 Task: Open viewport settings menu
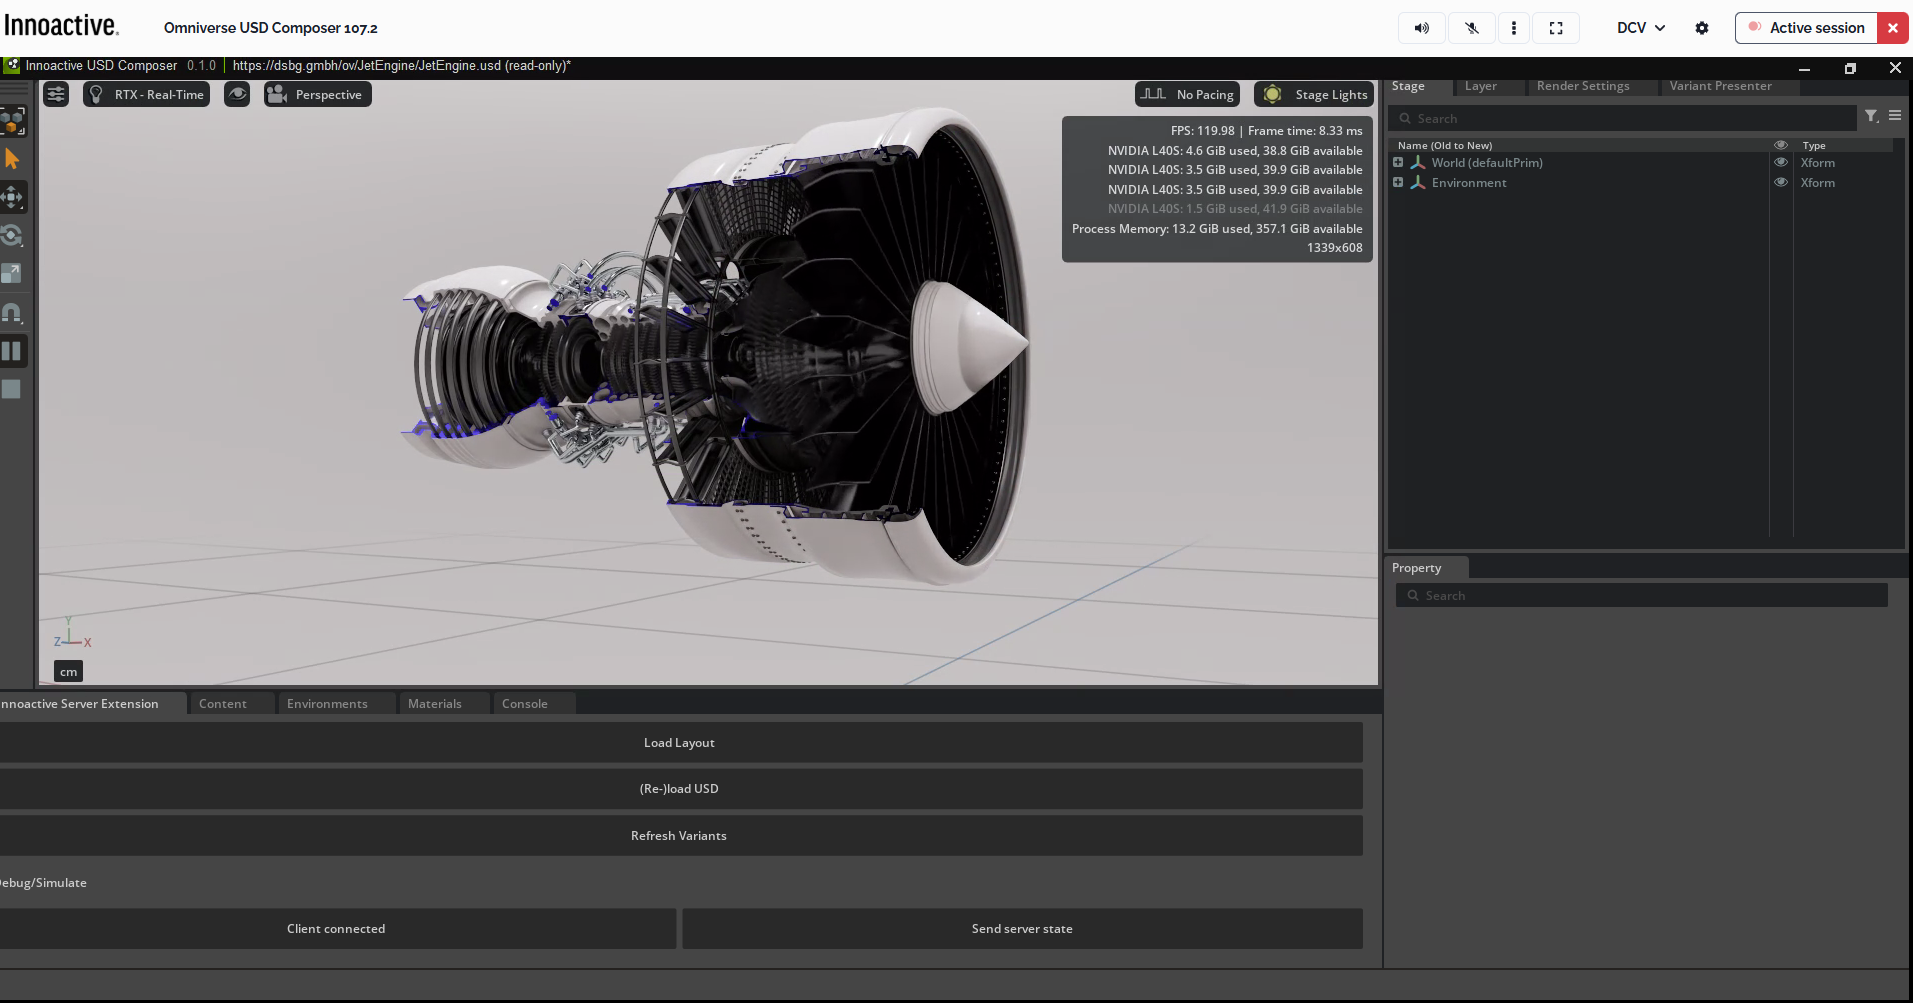[x=56, y=93]
